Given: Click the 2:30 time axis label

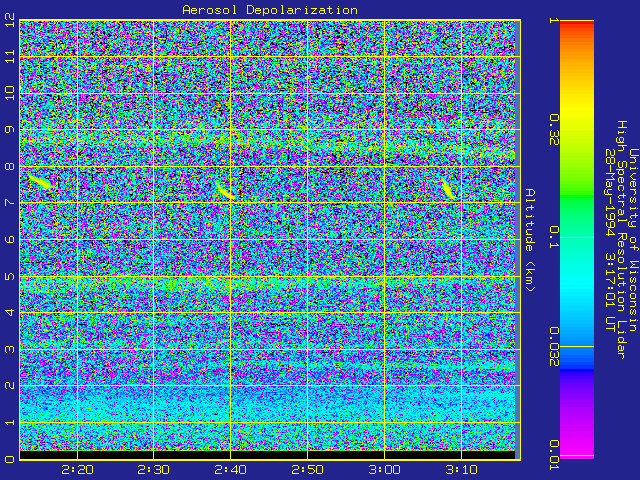Looking at the screenshot, I should point(153,469).
